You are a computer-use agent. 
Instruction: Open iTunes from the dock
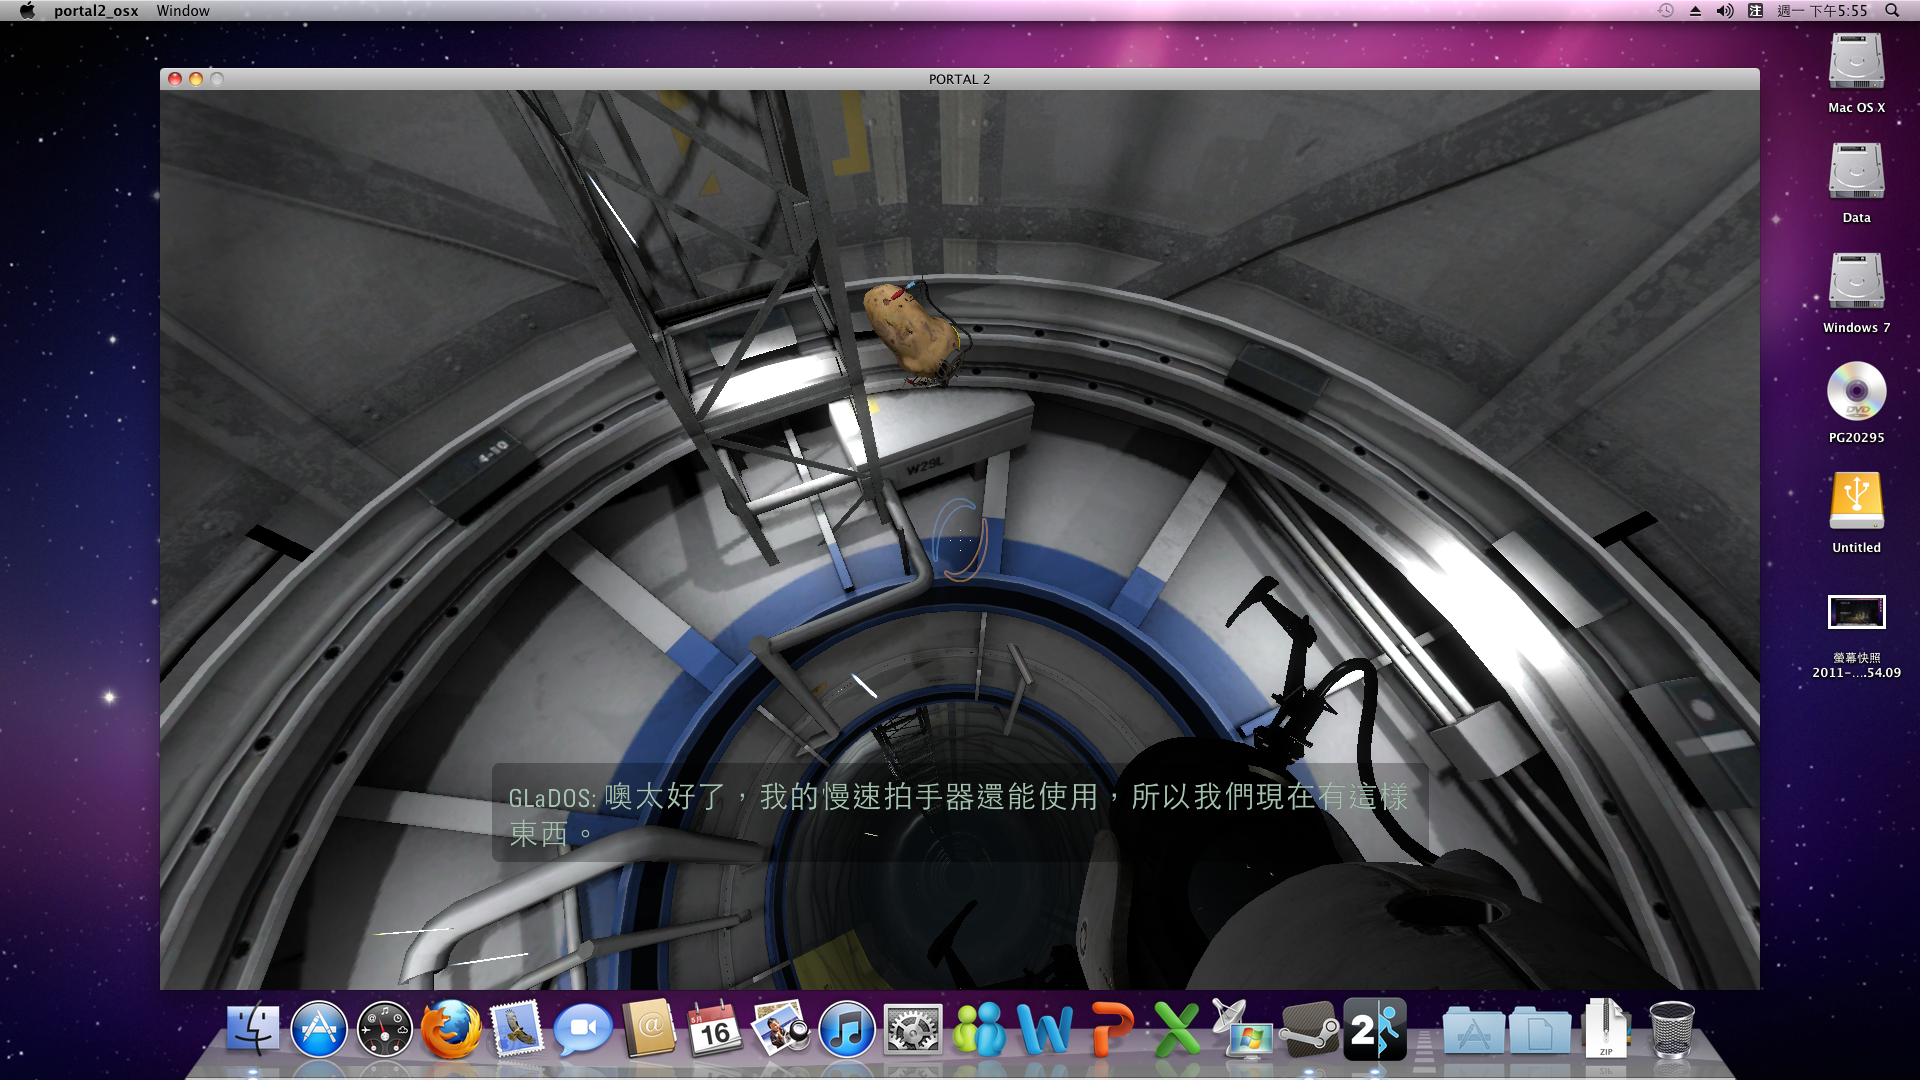(846, 1029)
